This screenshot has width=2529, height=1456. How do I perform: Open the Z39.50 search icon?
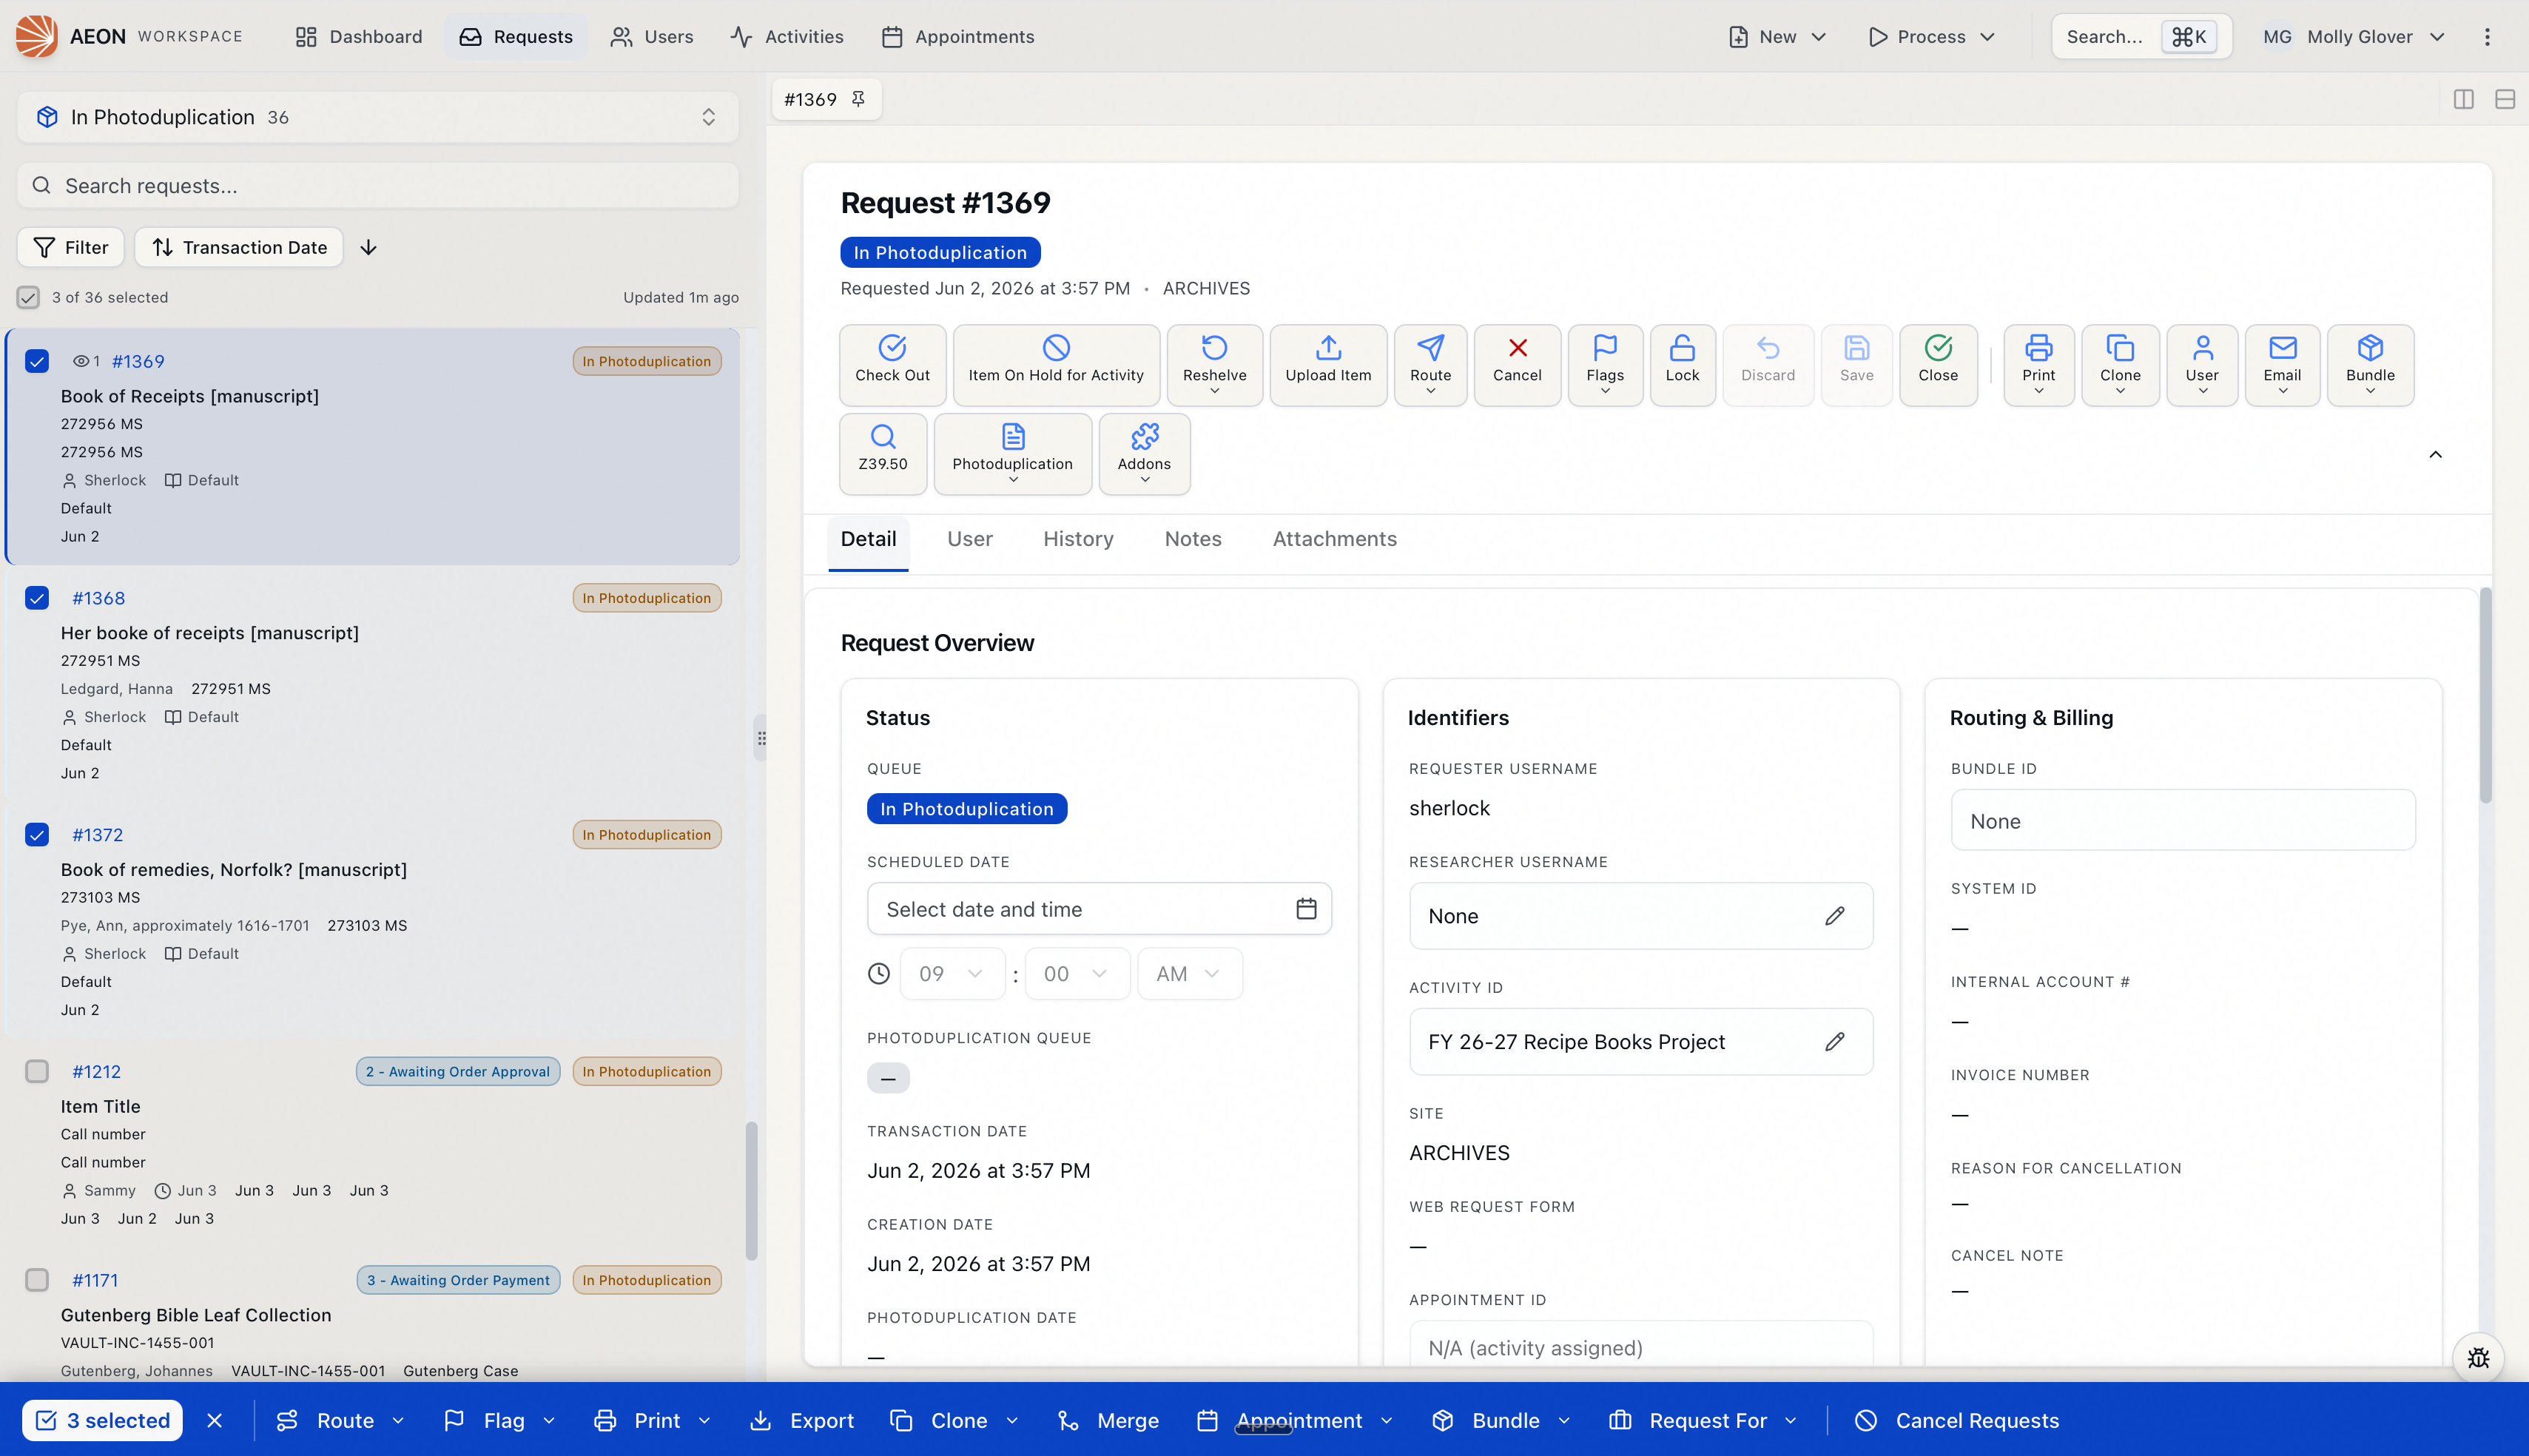(x=882, y=437)
